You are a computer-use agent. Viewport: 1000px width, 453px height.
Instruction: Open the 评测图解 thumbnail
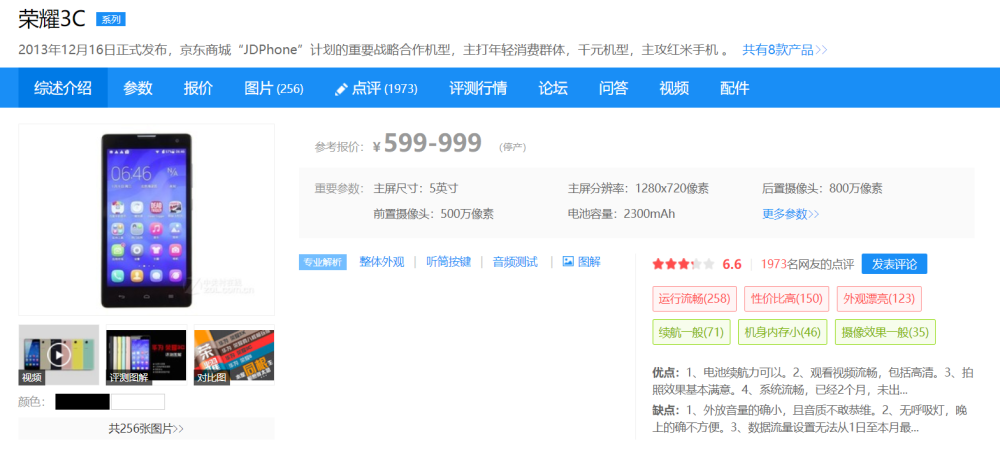[147, 355]
